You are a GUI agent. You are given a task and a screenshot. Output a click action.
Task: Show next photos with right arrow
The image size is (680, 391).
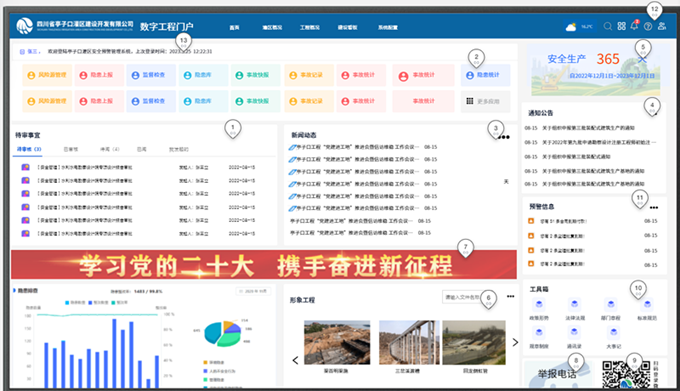515,342
